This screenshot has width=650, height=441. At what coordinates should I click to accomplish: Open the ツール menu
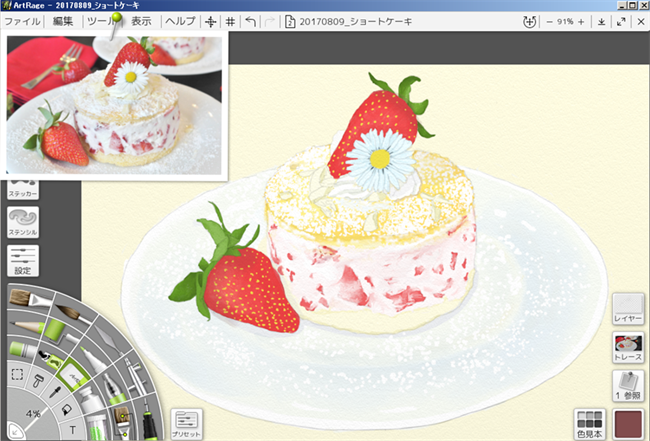tap(99, 21)
